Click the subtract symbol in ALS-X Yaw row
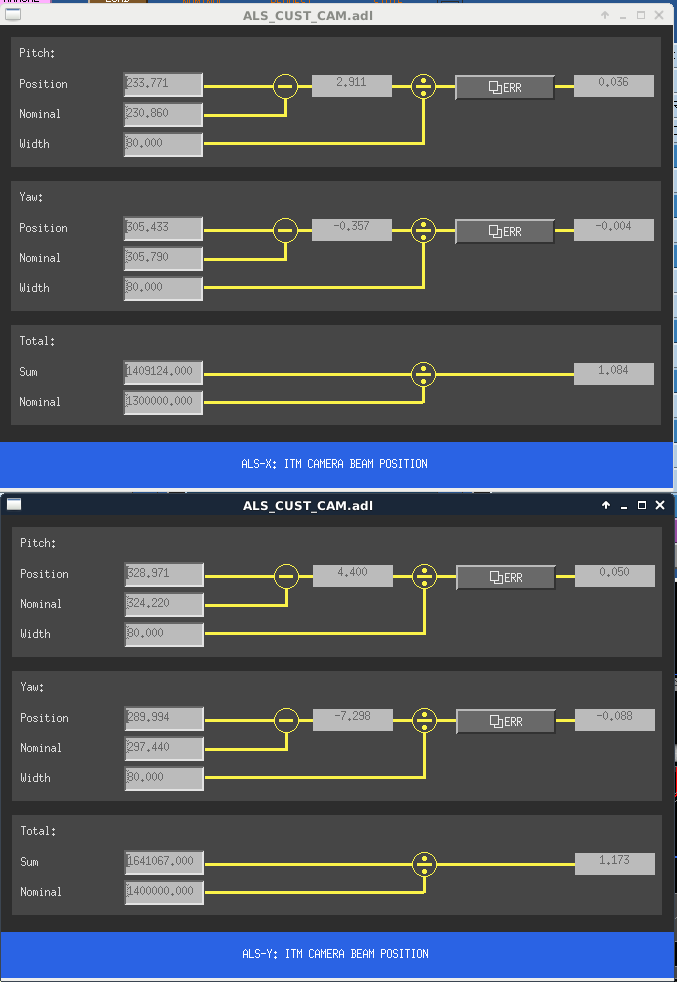 click(x=286, y=230)
